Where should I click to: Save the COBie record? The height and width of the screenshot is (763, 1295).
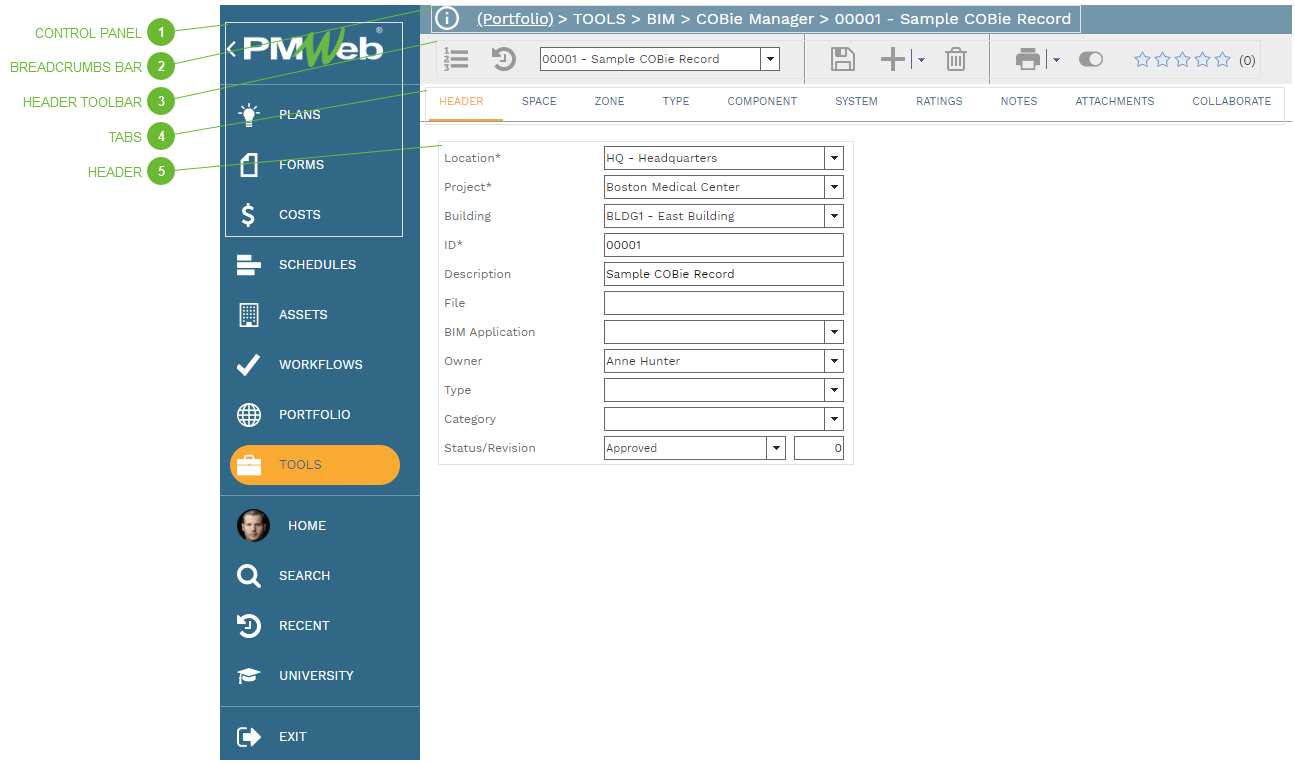(842, 59)
